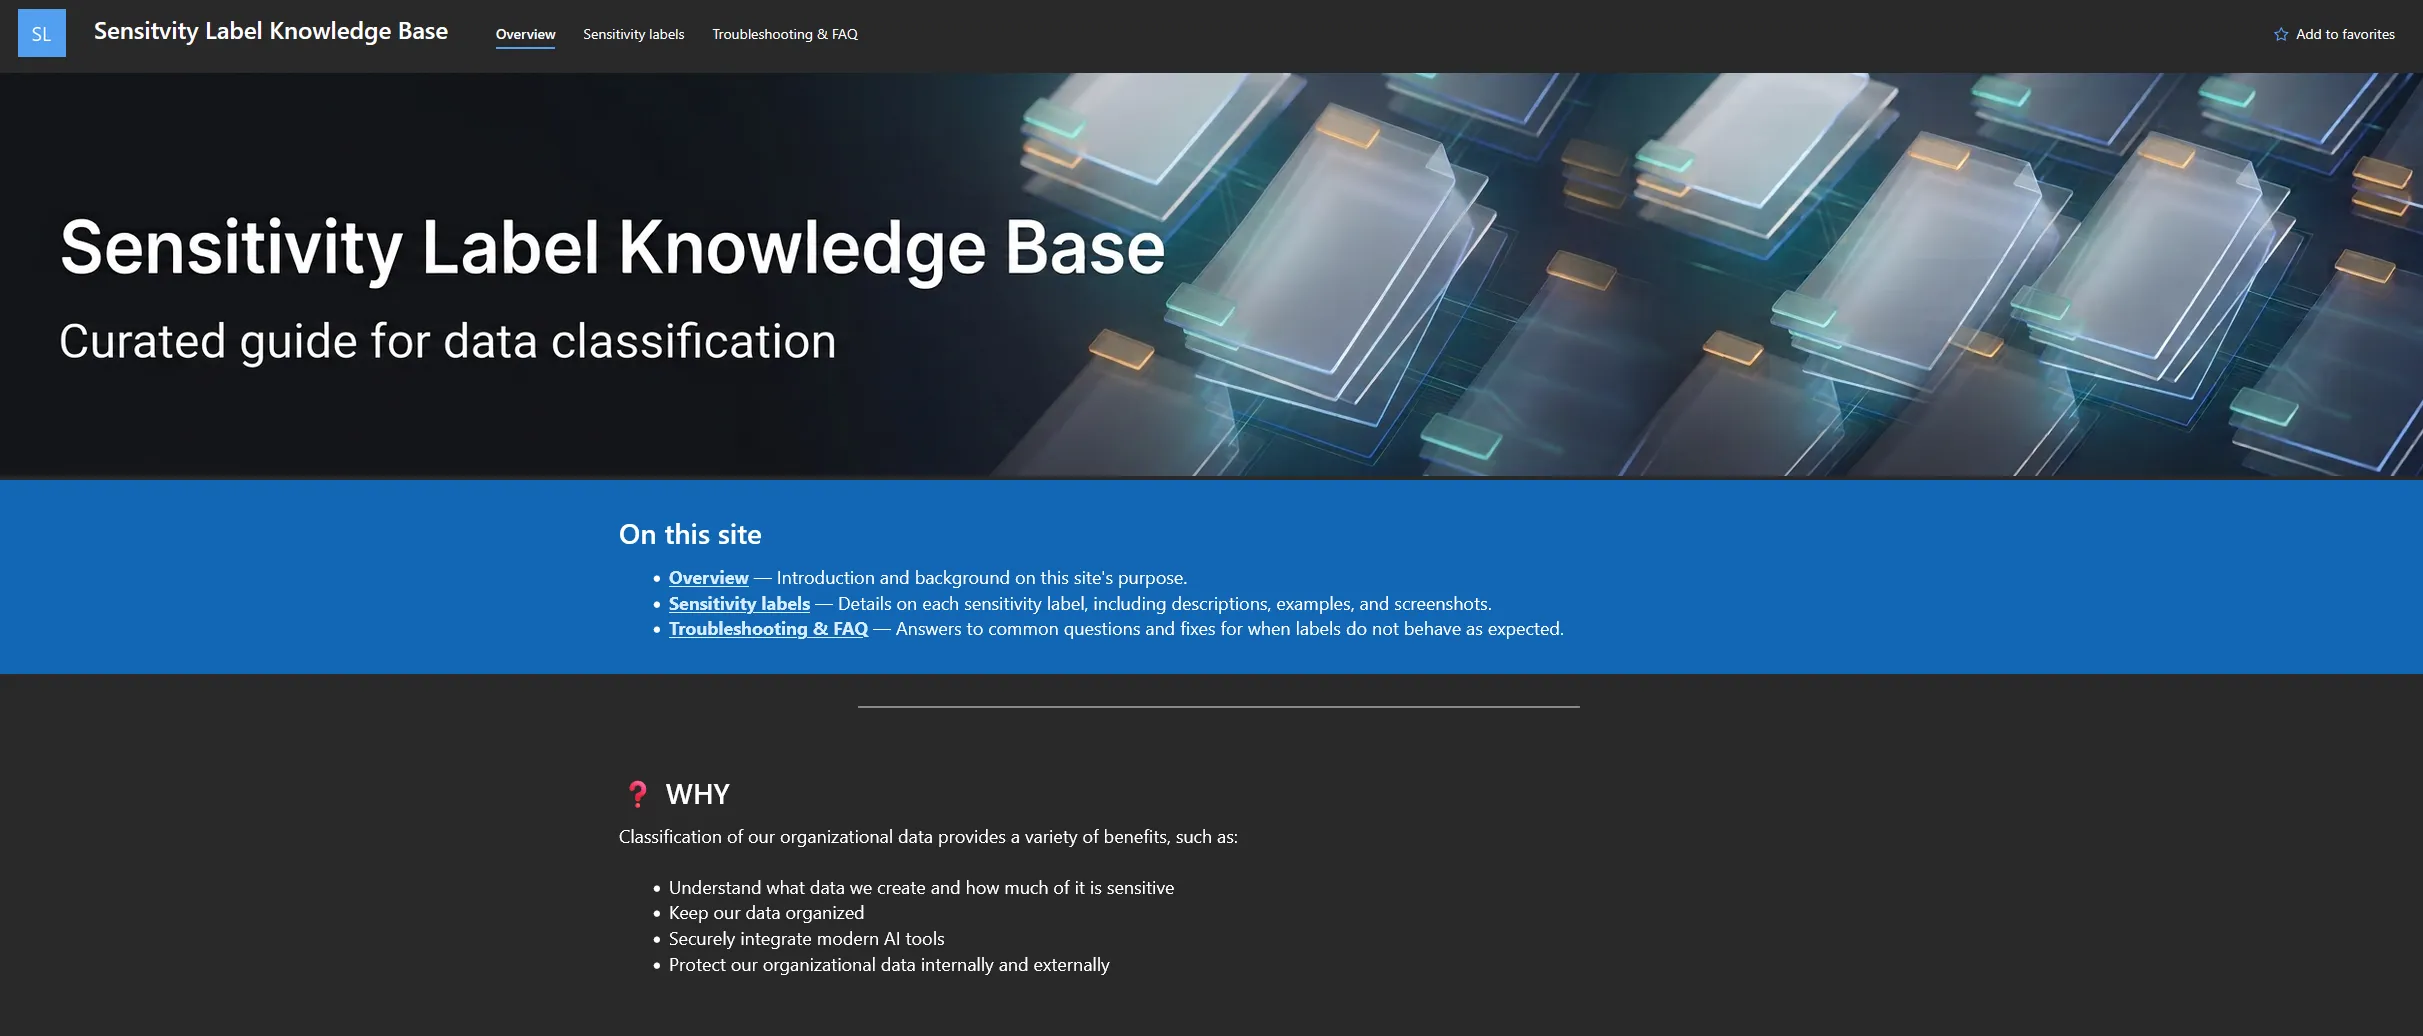2423x1036 pixels.
Task: Click the WHY section heading
Action: coord(698,794)
